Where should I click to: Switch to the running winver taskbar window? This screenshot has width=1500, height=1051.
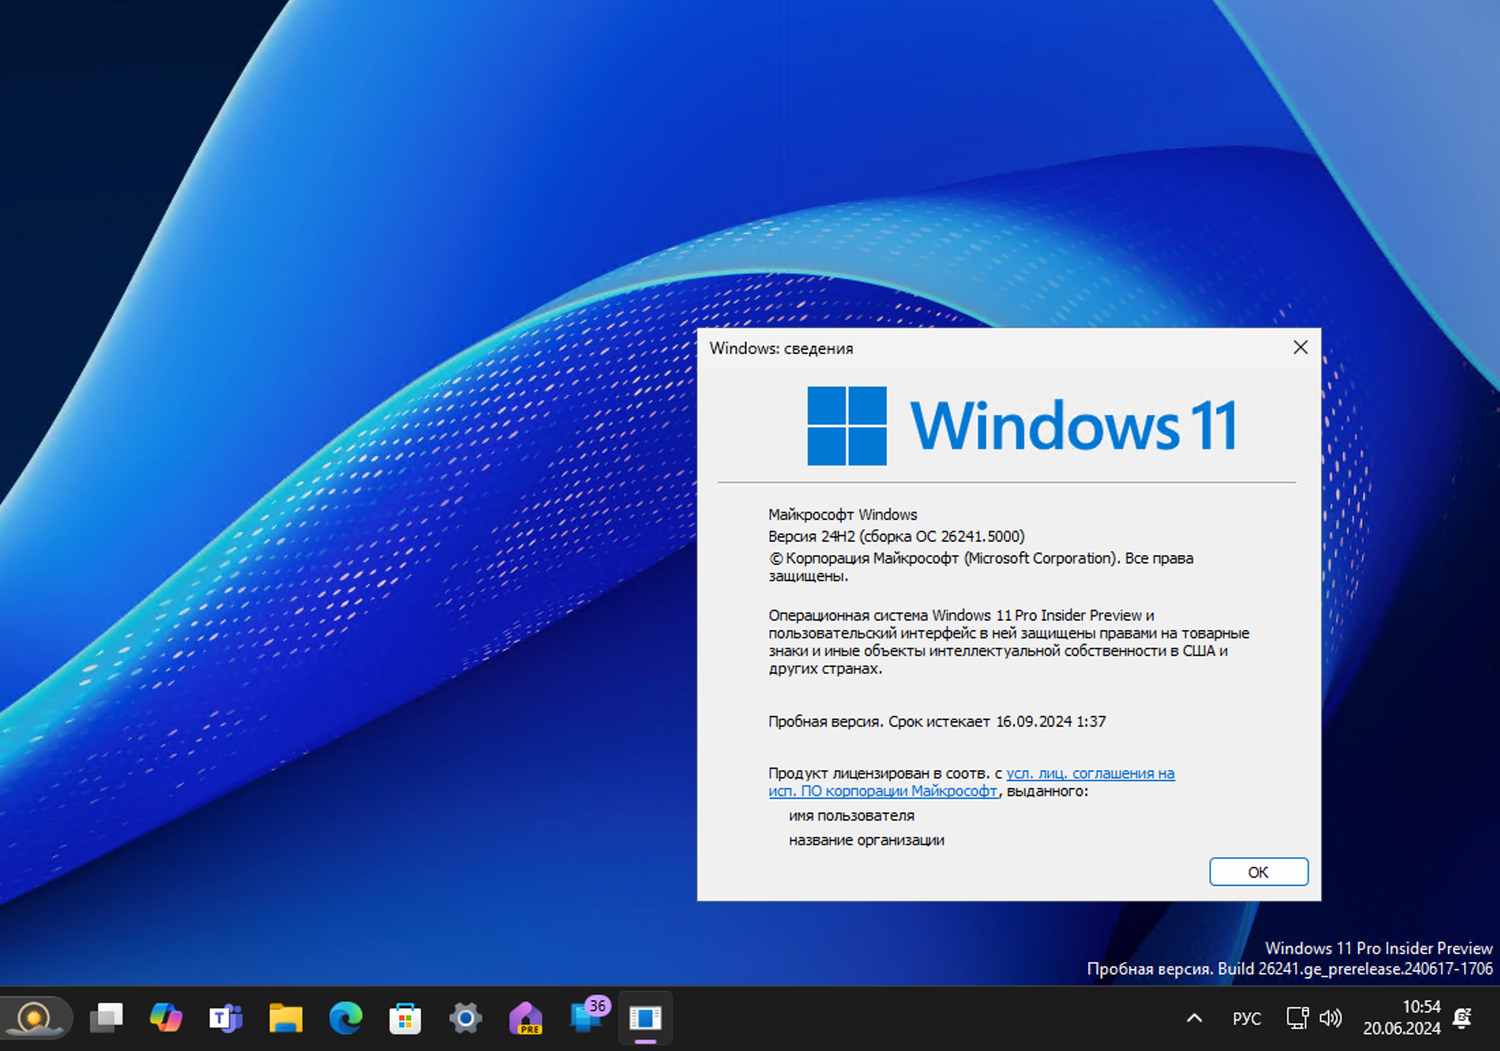(645, 1018)
